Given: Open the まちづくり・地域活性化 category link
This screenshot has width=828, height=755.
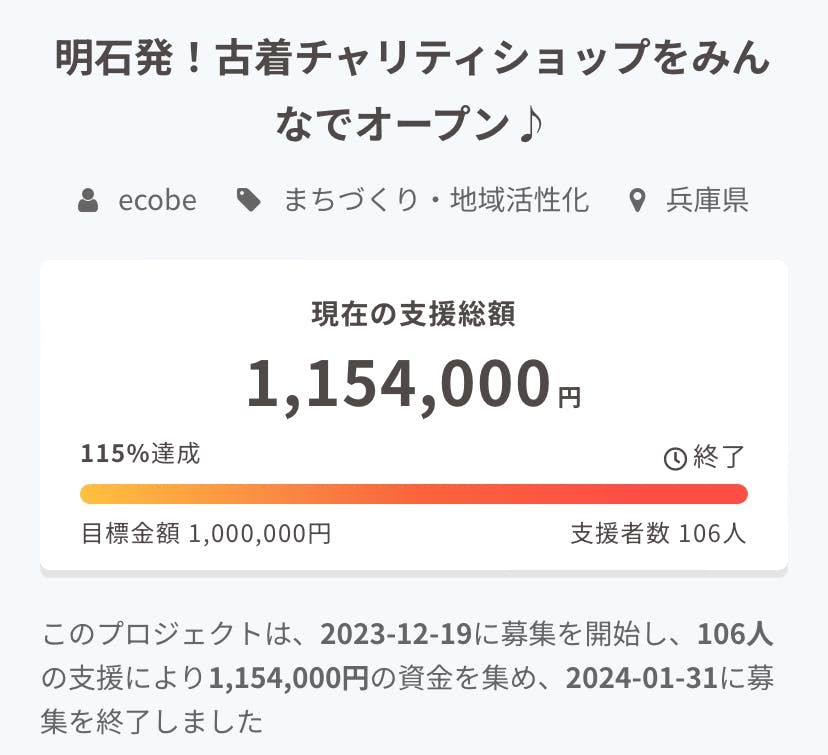Looking at the screenshot, I should click(x=436, y=201).
